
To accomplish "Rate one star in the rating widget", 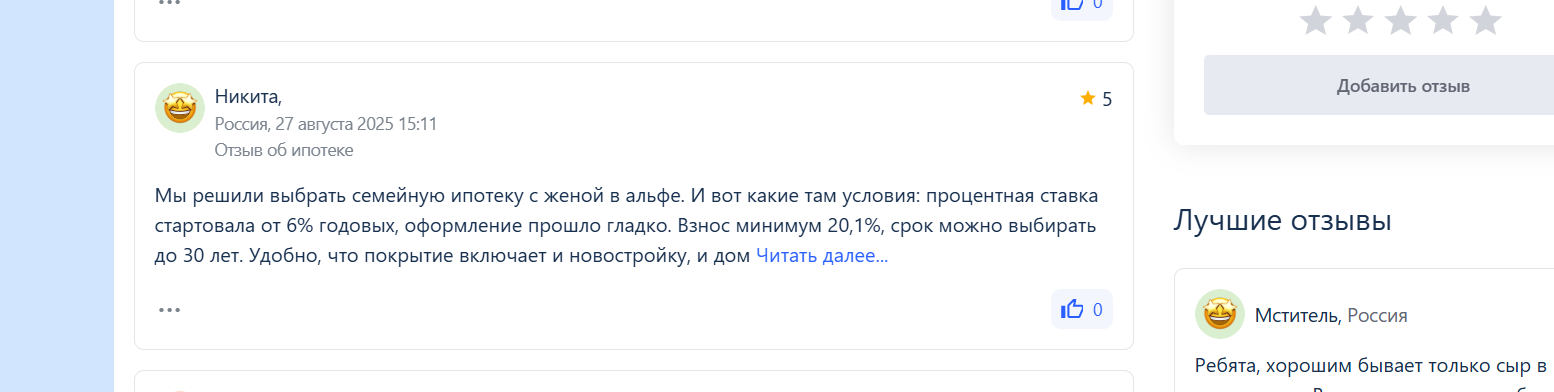I will [1314, 20].
